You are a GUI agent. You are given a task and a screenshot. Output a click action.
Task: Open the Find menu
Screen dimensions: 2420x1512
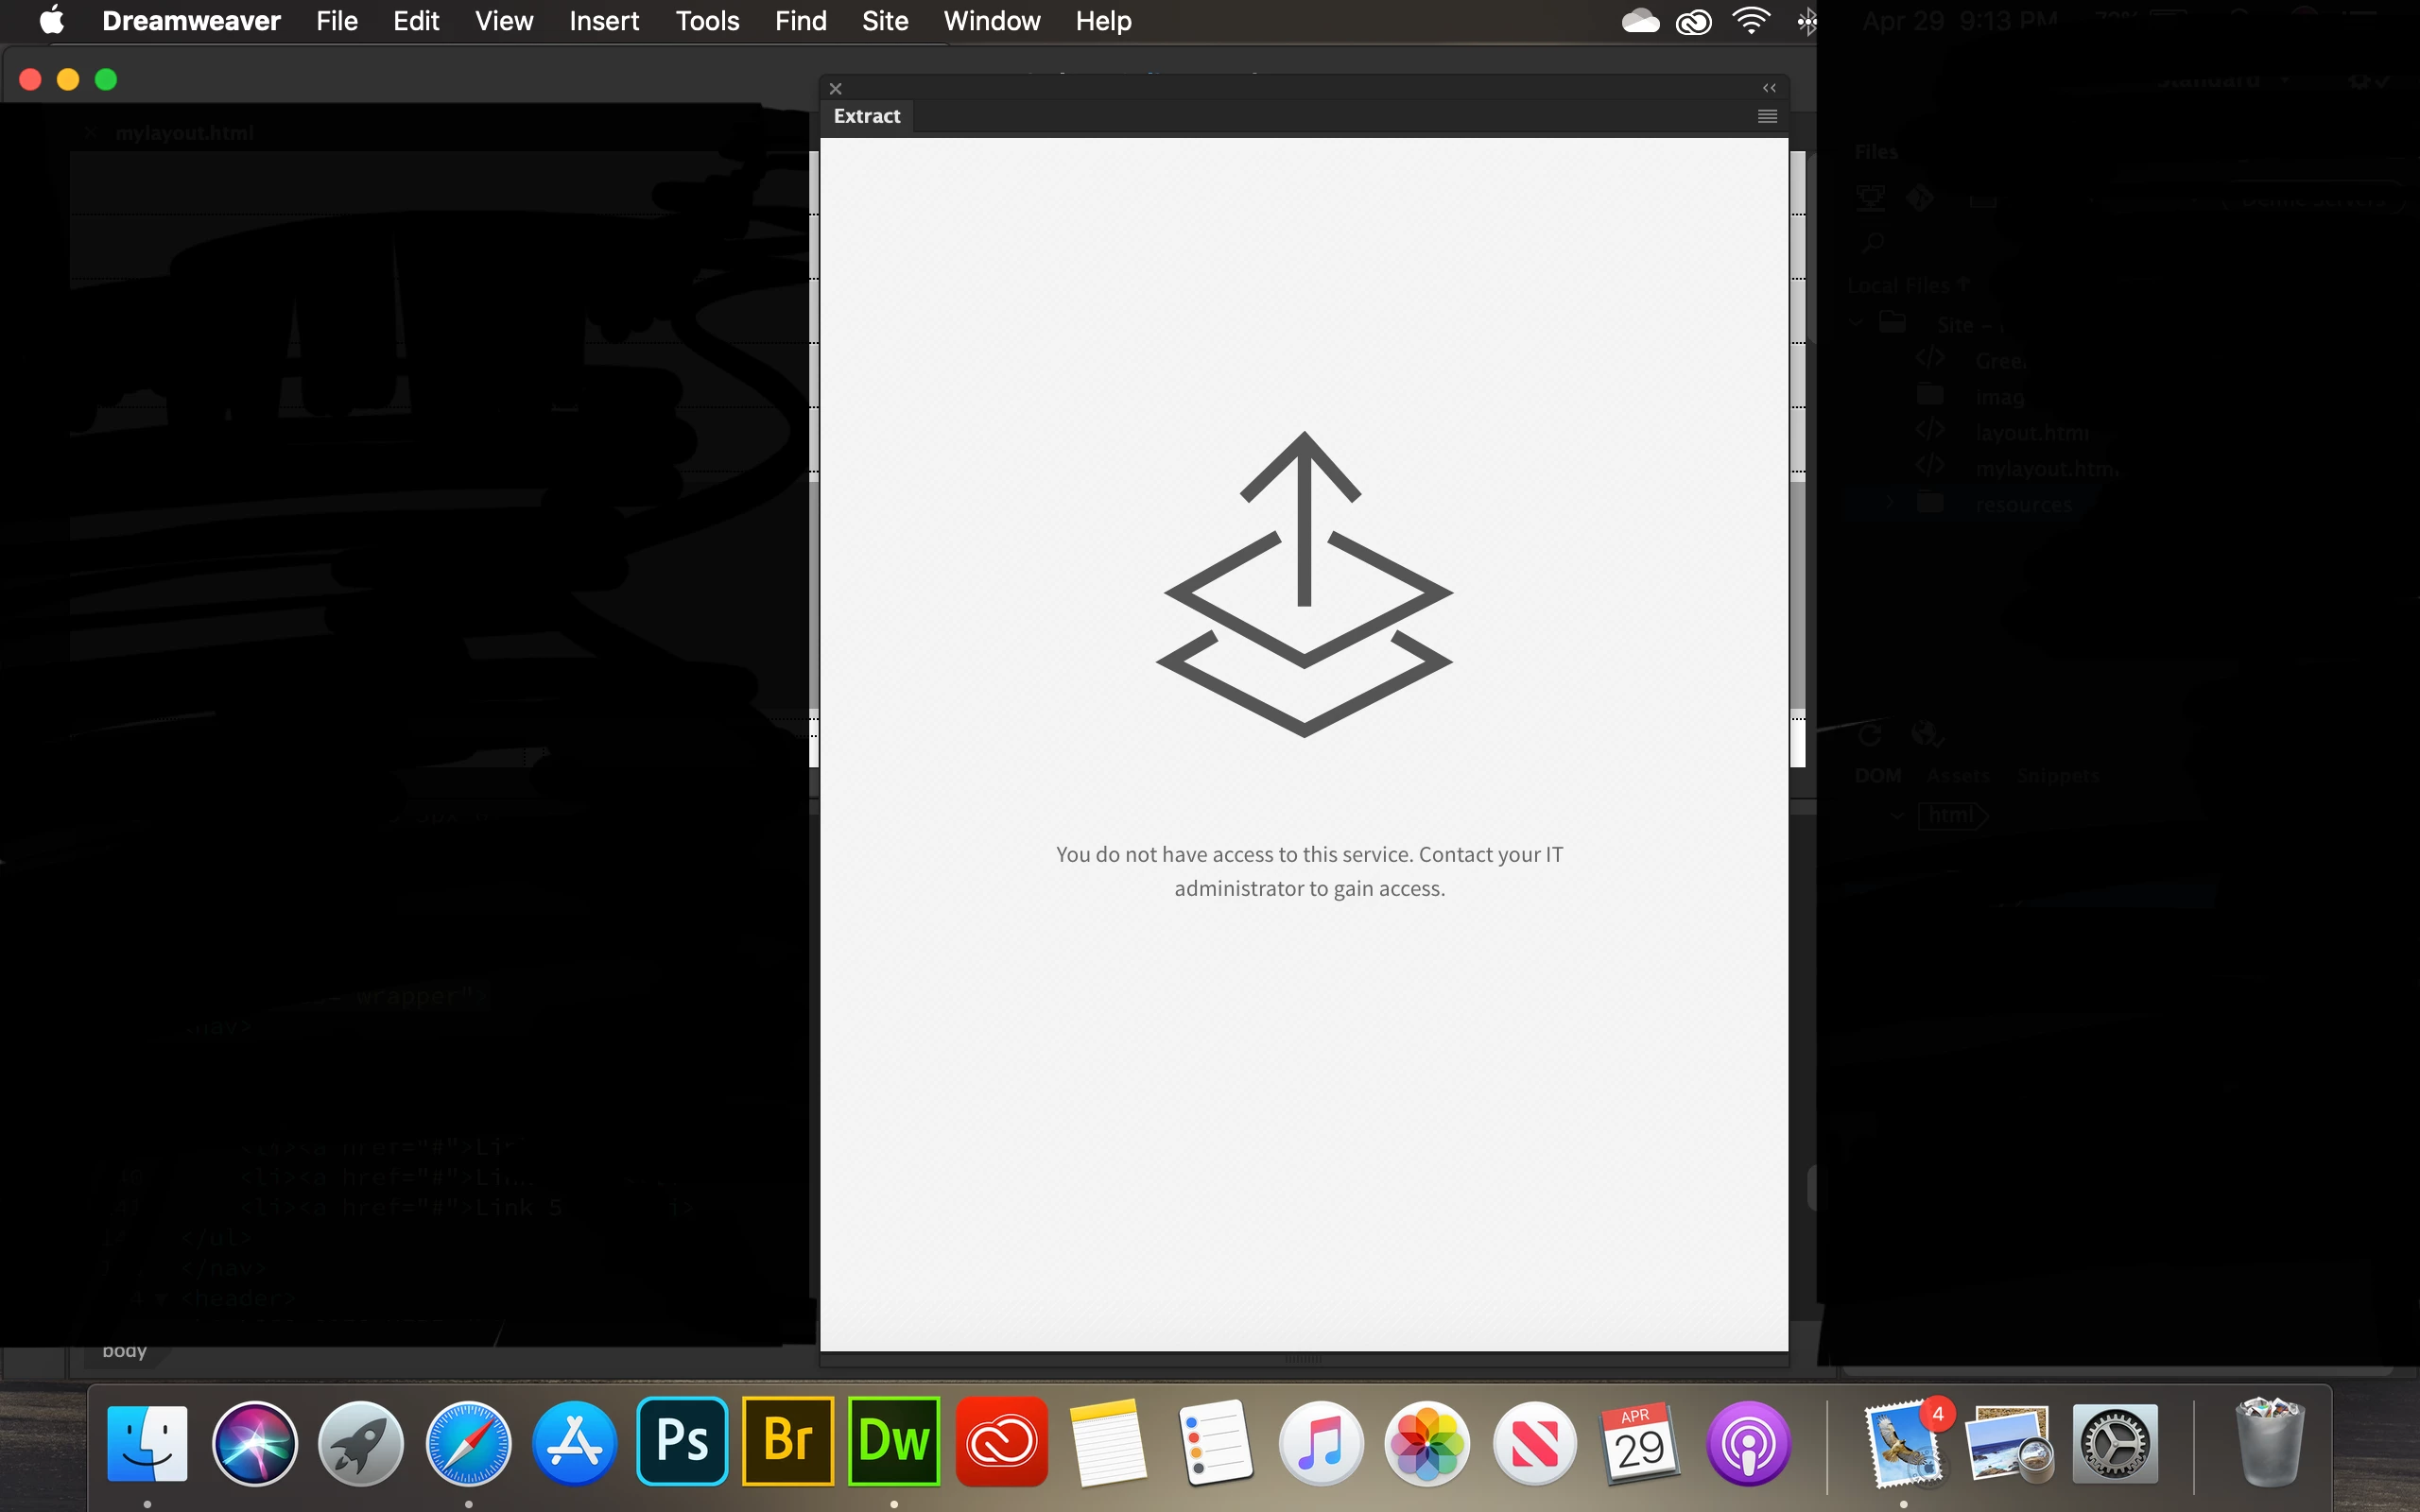pos(800,21)
